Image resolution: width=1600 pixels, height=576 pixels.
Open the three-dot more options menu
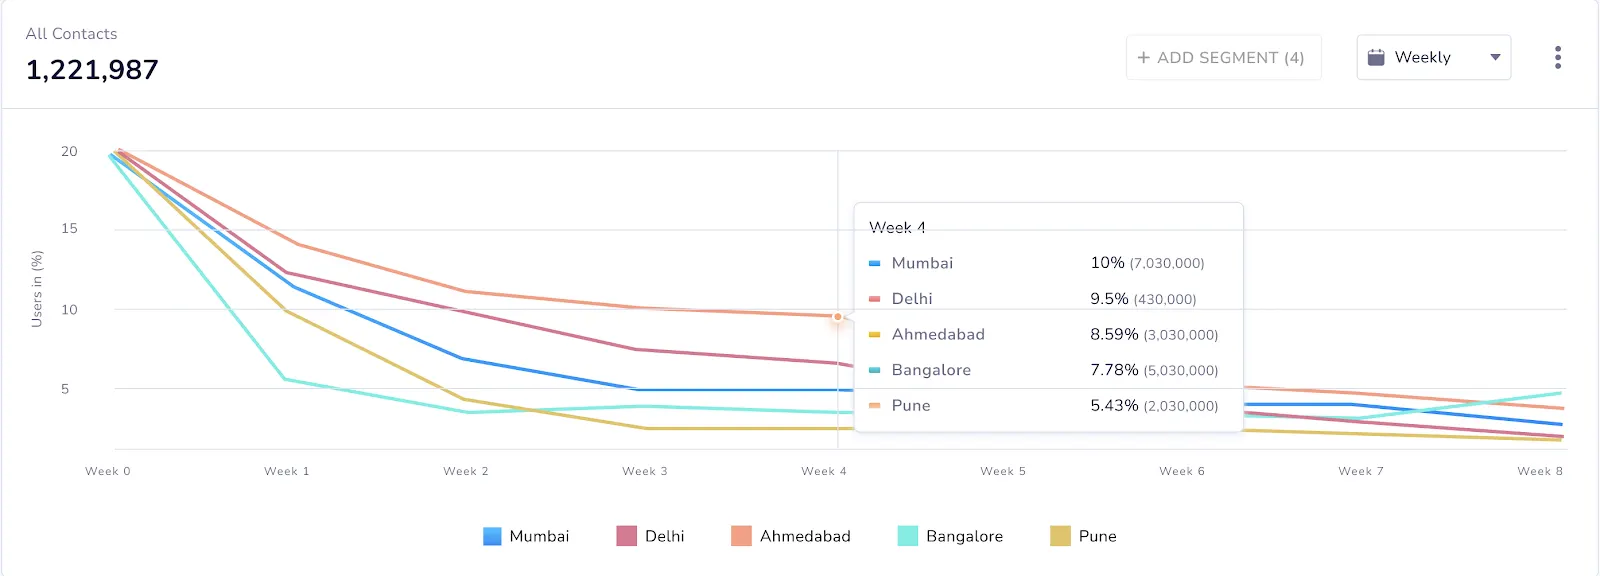(x=1558, y=58)
